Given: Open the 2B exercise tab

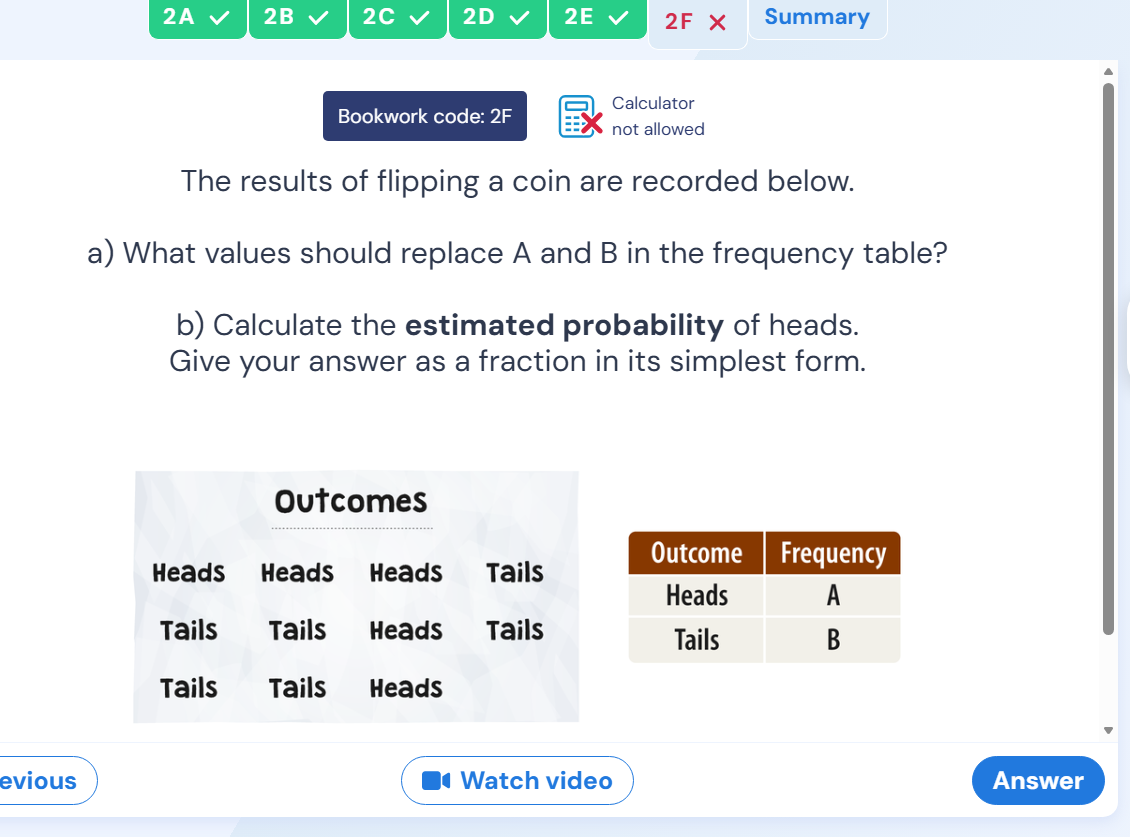Looking at the screenshot, I should click(297, 16).
